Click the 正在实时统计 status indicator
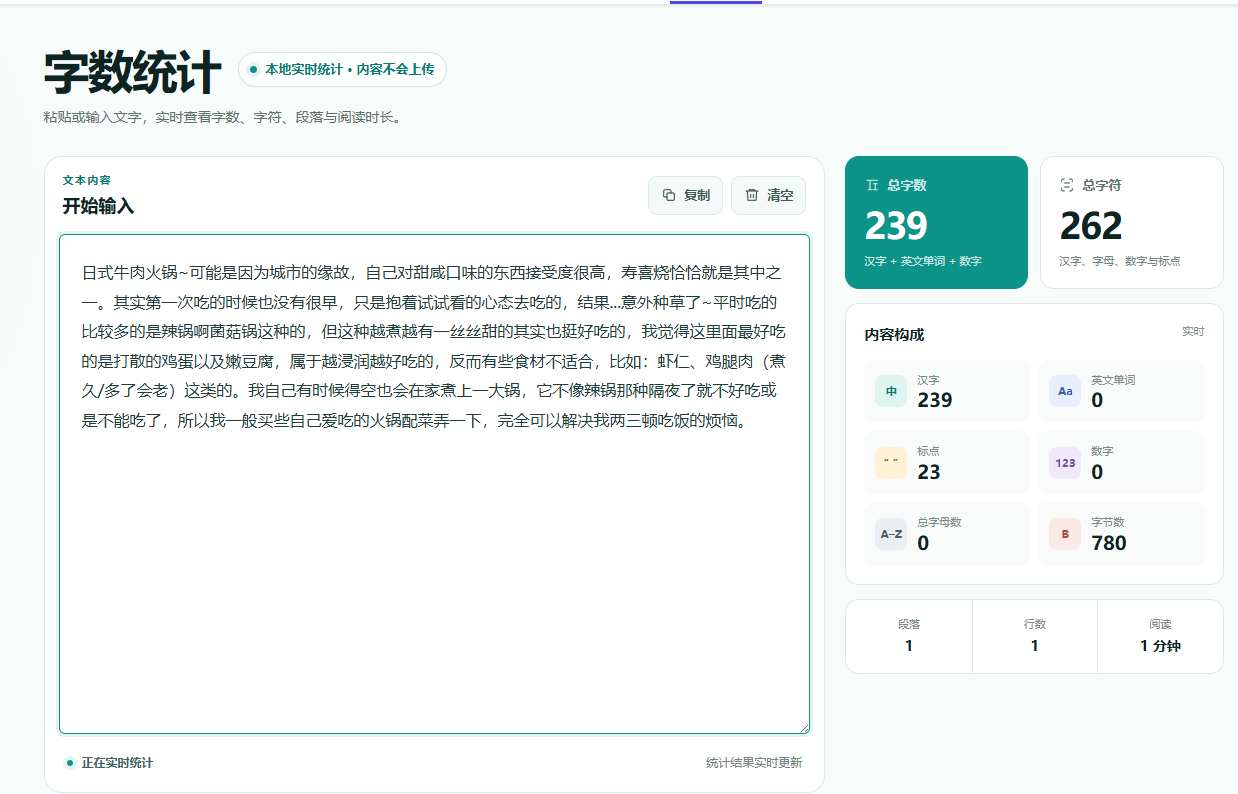This screenshot has height=794, width=1238. click(x=109, y=763)
